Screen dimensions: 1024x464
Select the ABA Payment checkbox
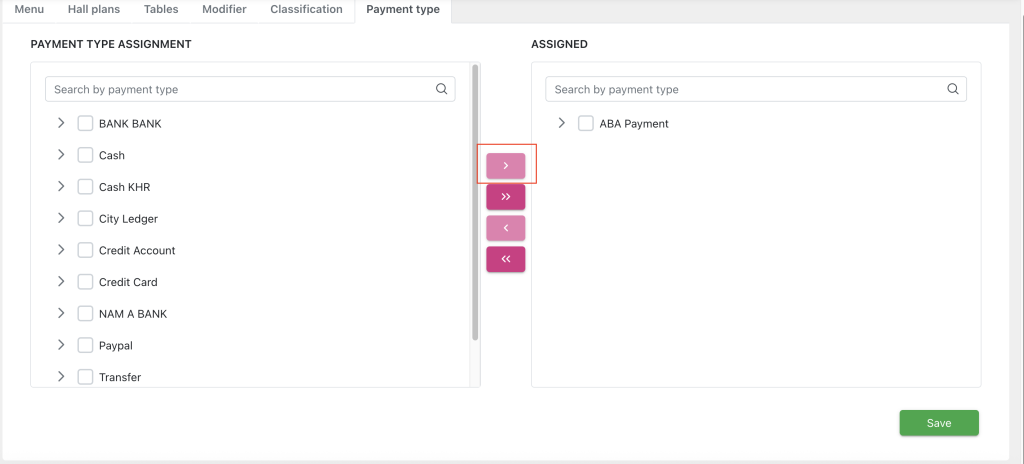tap(586, 124)
